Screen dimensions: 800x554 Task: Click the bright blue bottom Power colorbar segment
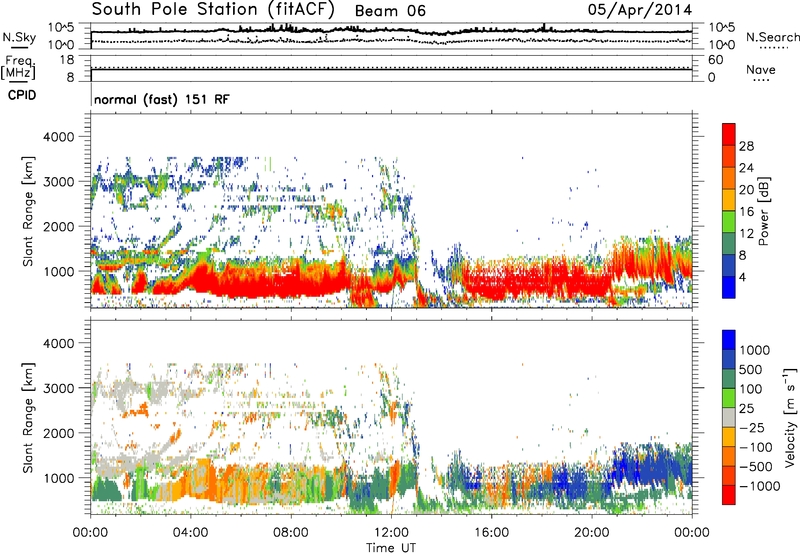tap(729, 288)
